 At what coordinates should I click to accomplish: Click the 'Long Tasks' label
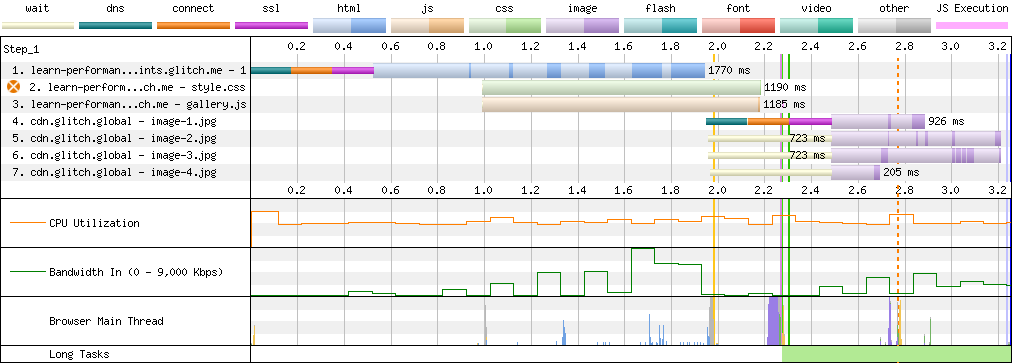tap(79, 354)
